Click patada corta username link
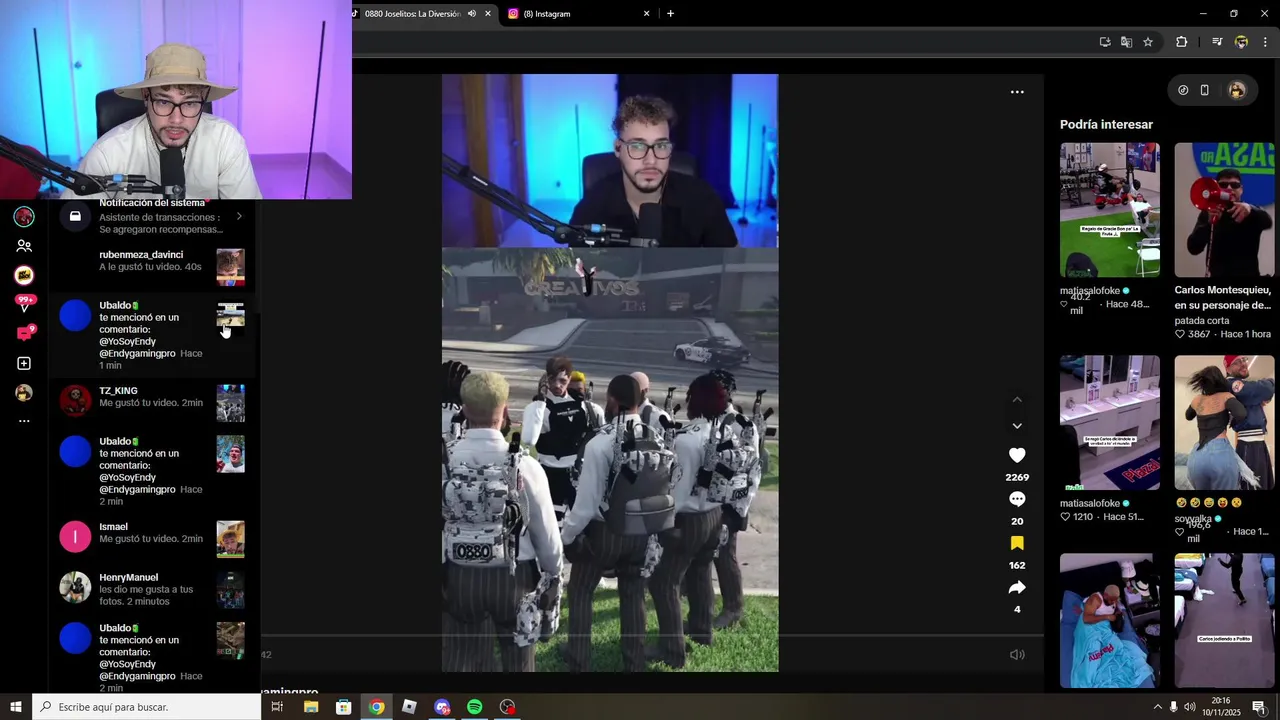1280x720 pixels. click(x=1202, y=321)
